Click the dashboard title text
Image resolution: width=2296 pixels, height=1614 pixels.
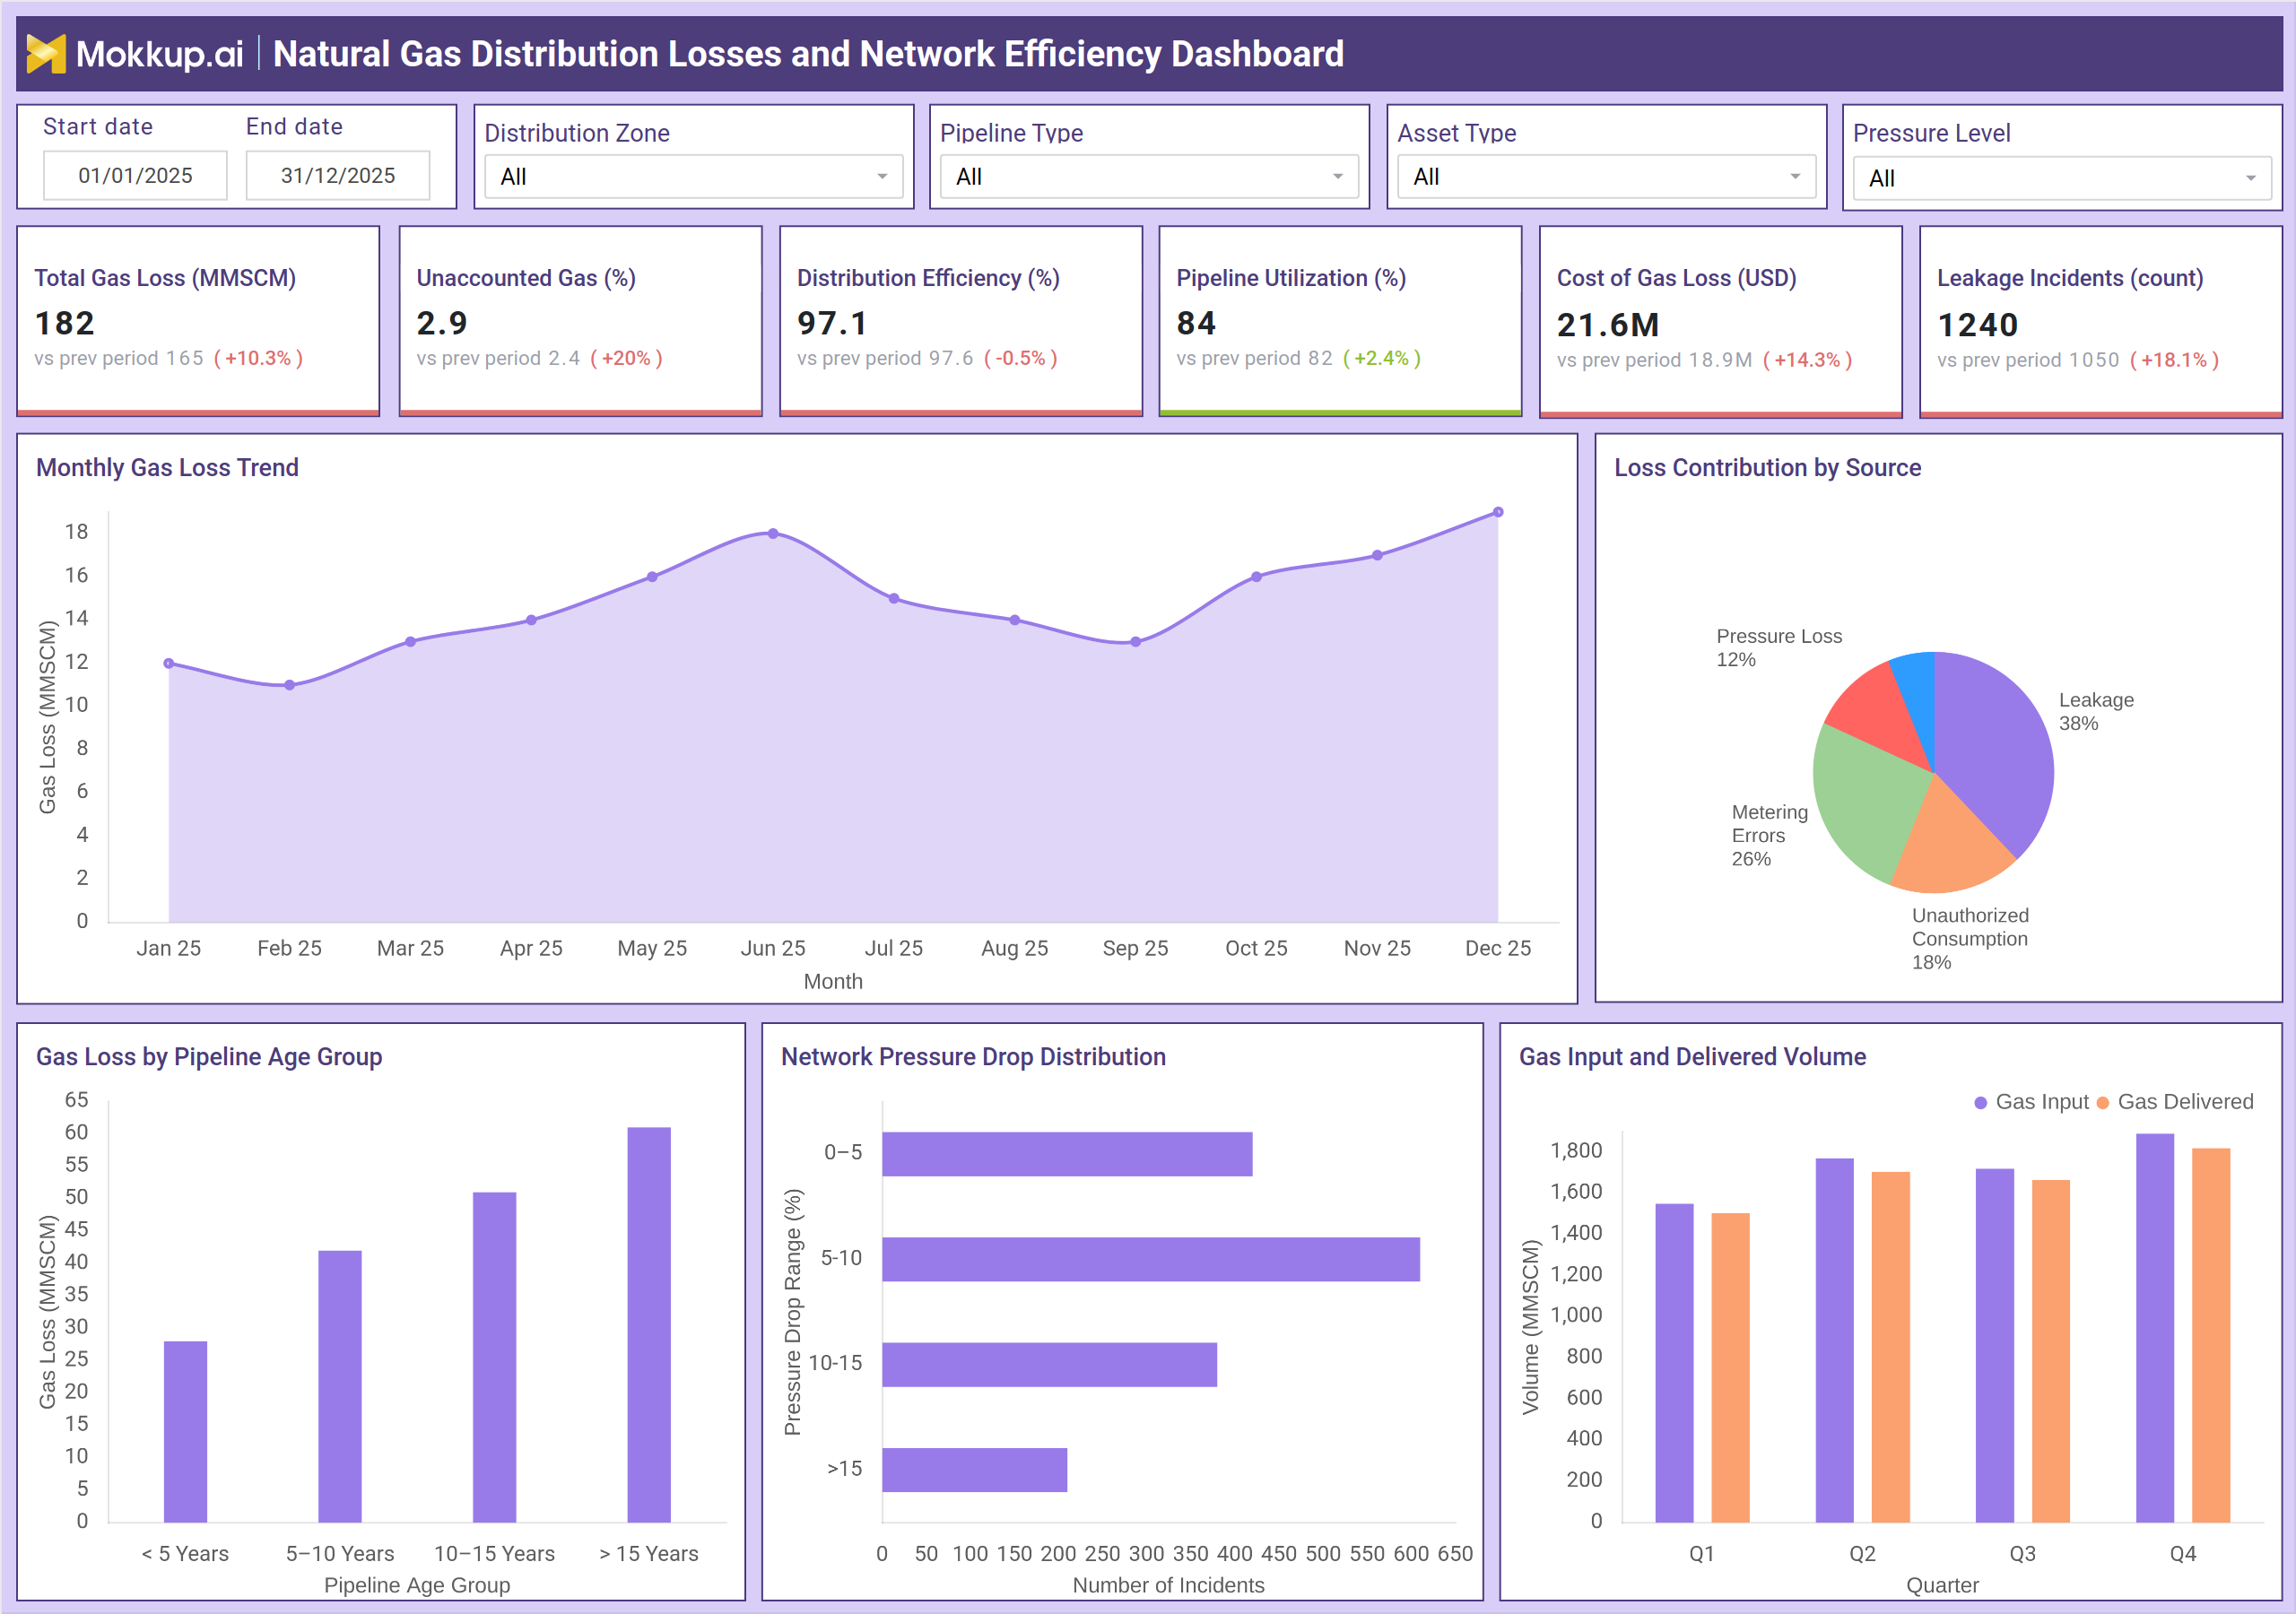[x=808, y=54]
